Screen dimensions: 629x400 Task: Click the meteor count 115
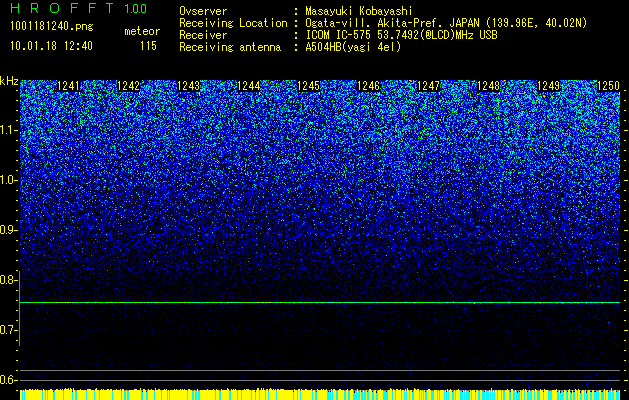tap(148, 46)
